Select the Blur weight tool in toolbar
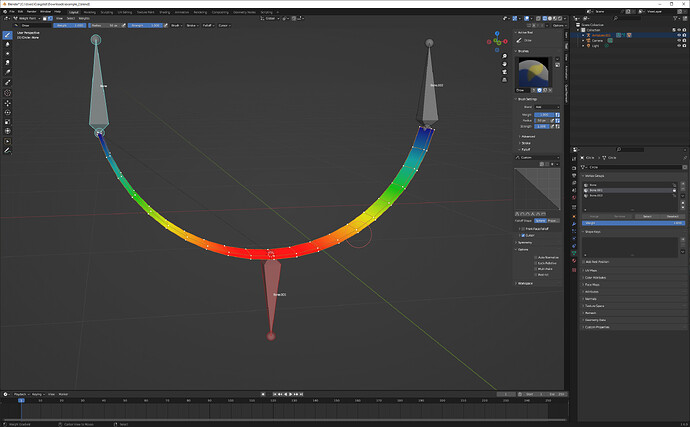 pyautogui.click(x=7, y=44)
